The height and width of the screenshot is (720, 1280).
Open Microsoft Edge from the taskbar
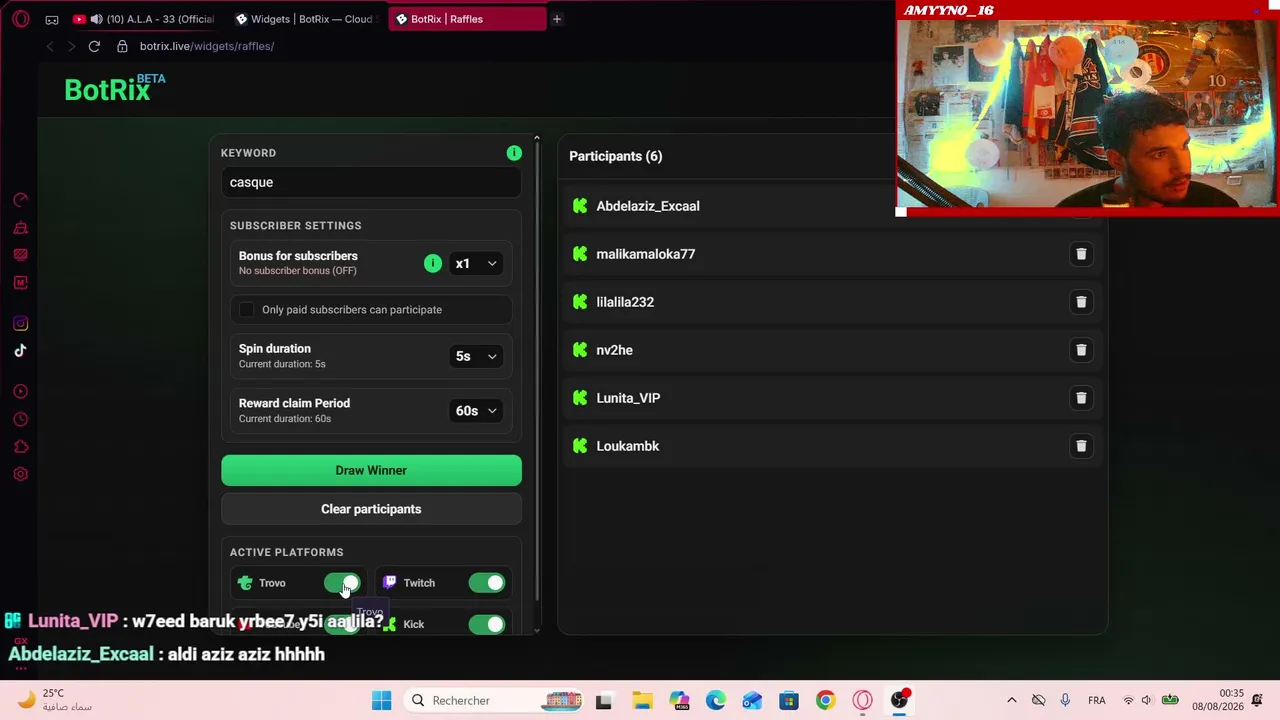715,701
